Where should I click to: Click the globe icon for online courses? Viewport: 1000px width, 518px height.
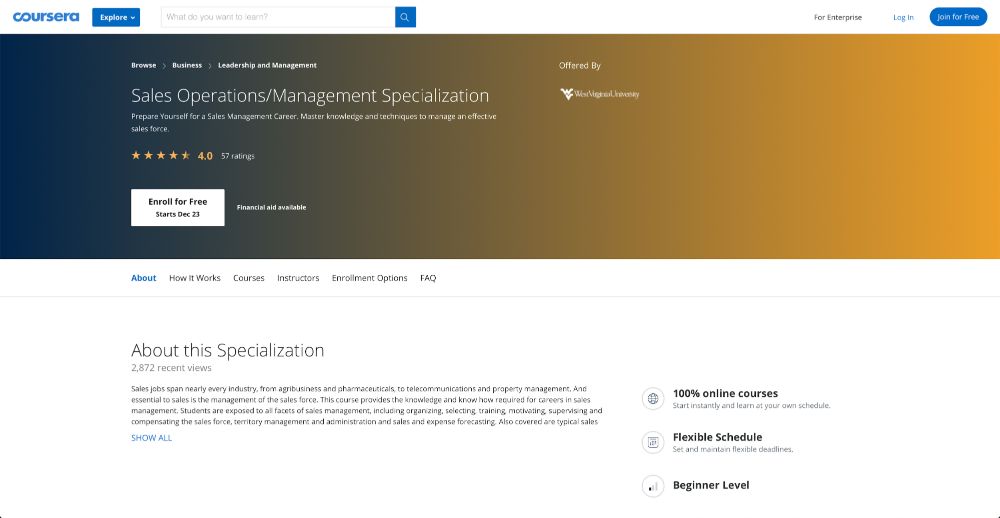pos(652,399)
